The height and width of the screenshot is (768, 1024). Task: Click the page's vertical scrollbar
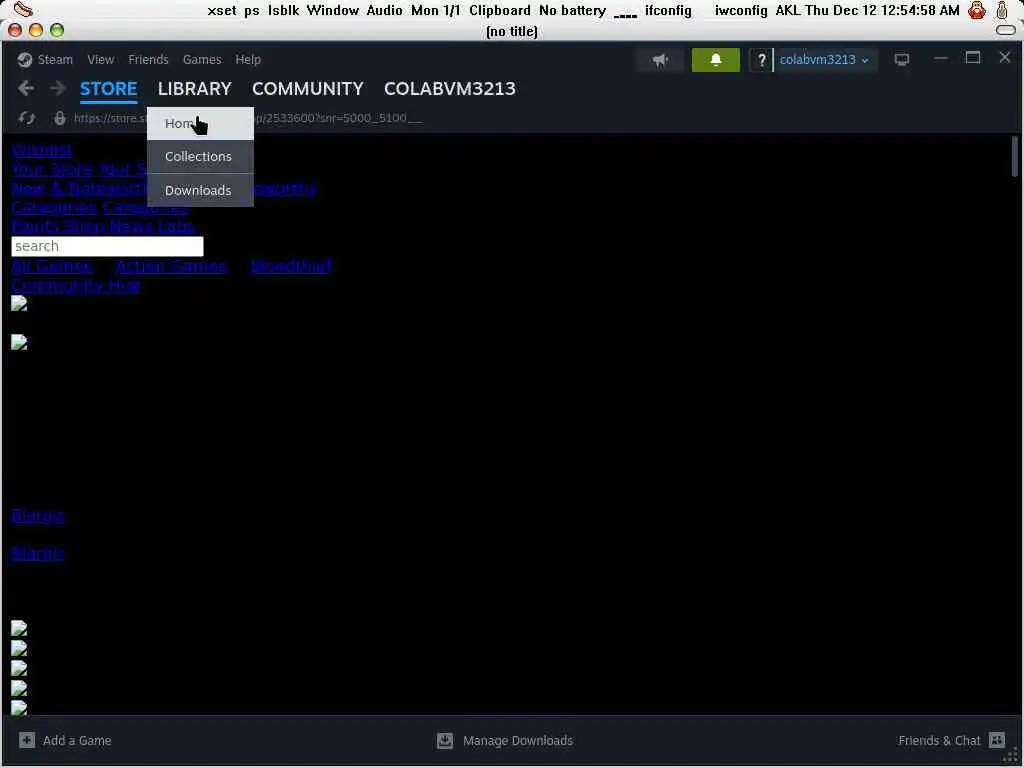click(x=1014, y=157)
